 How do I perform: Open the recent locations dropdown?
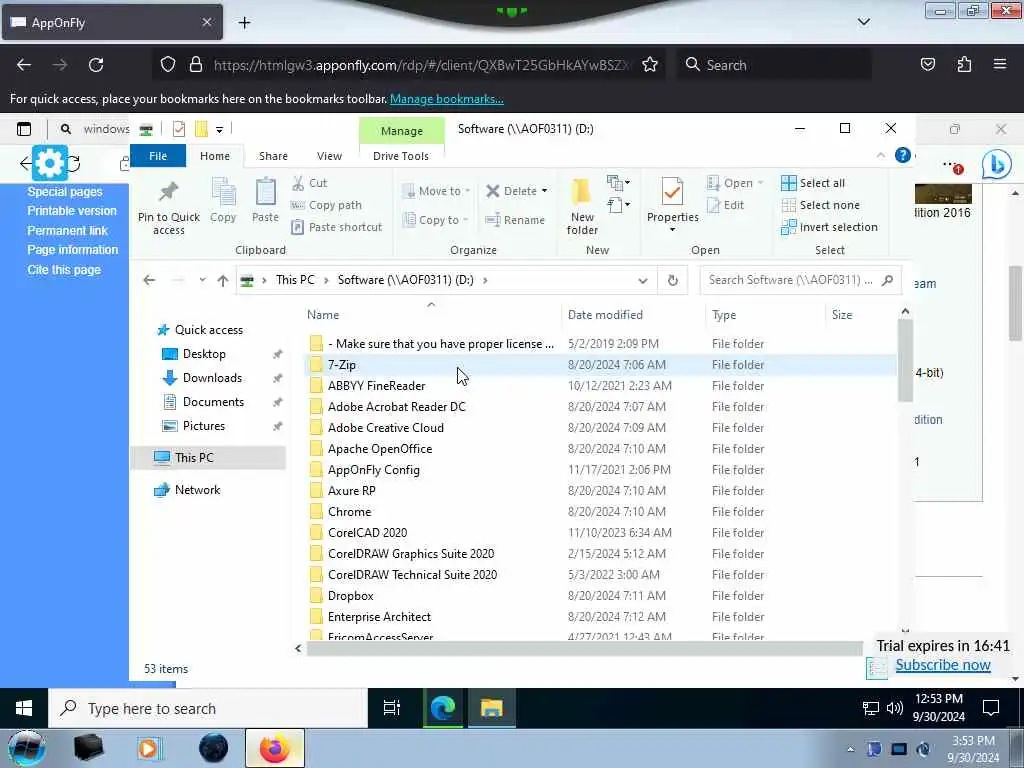click(x=202, y=280)
